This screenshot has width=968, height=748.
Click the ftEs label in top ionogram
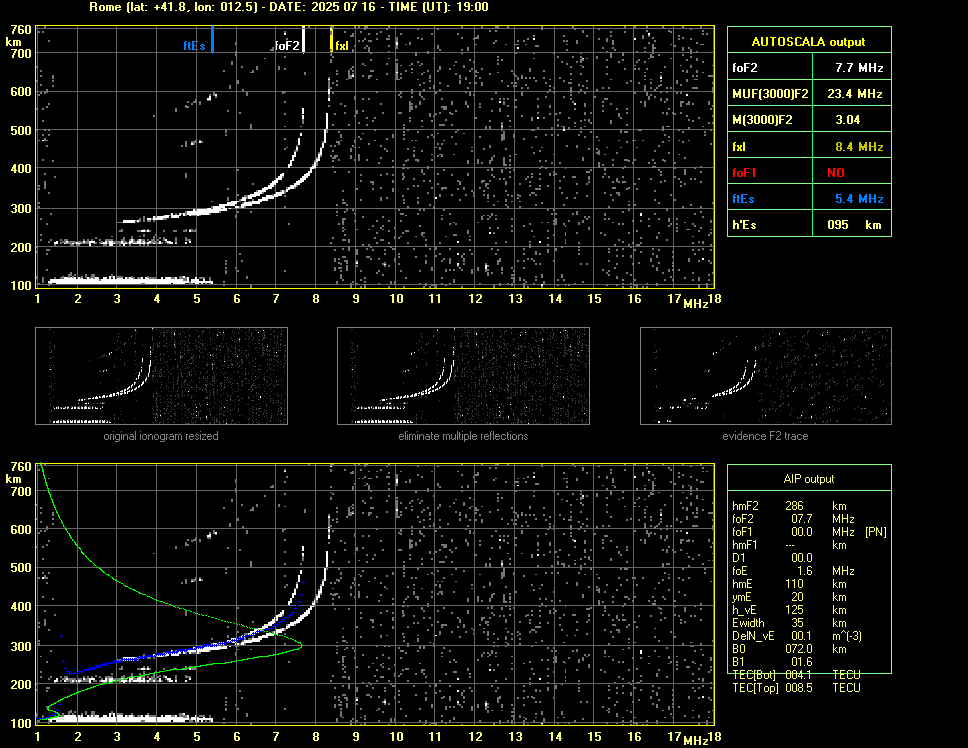coord(194,46)
